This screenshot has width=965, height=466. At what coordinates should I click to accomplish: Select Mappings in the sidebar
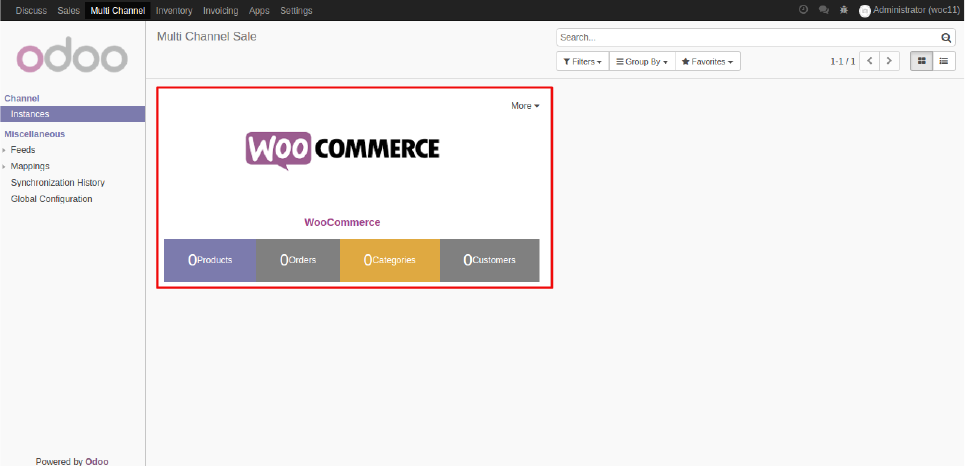tap(30, 166)
